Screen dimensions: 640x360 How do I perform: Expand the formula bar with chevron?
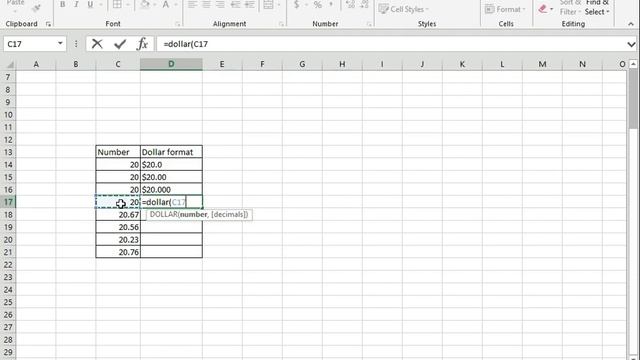coord(631,44)
